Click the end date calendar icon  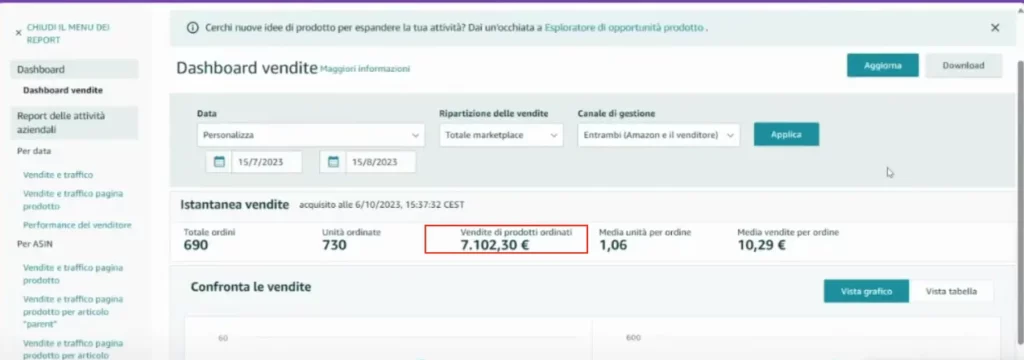coord(333,162)
